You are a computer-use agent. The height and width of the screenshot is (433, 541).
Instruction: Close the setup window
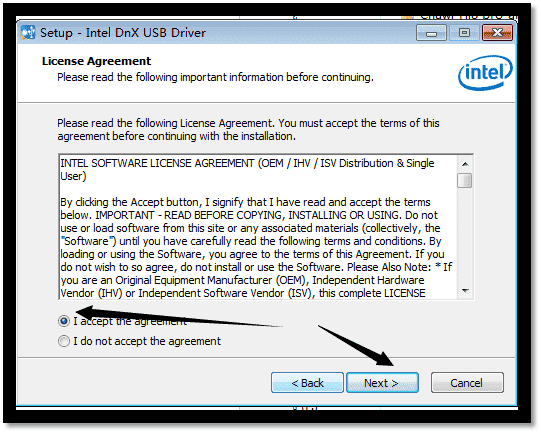pos(497,33)
